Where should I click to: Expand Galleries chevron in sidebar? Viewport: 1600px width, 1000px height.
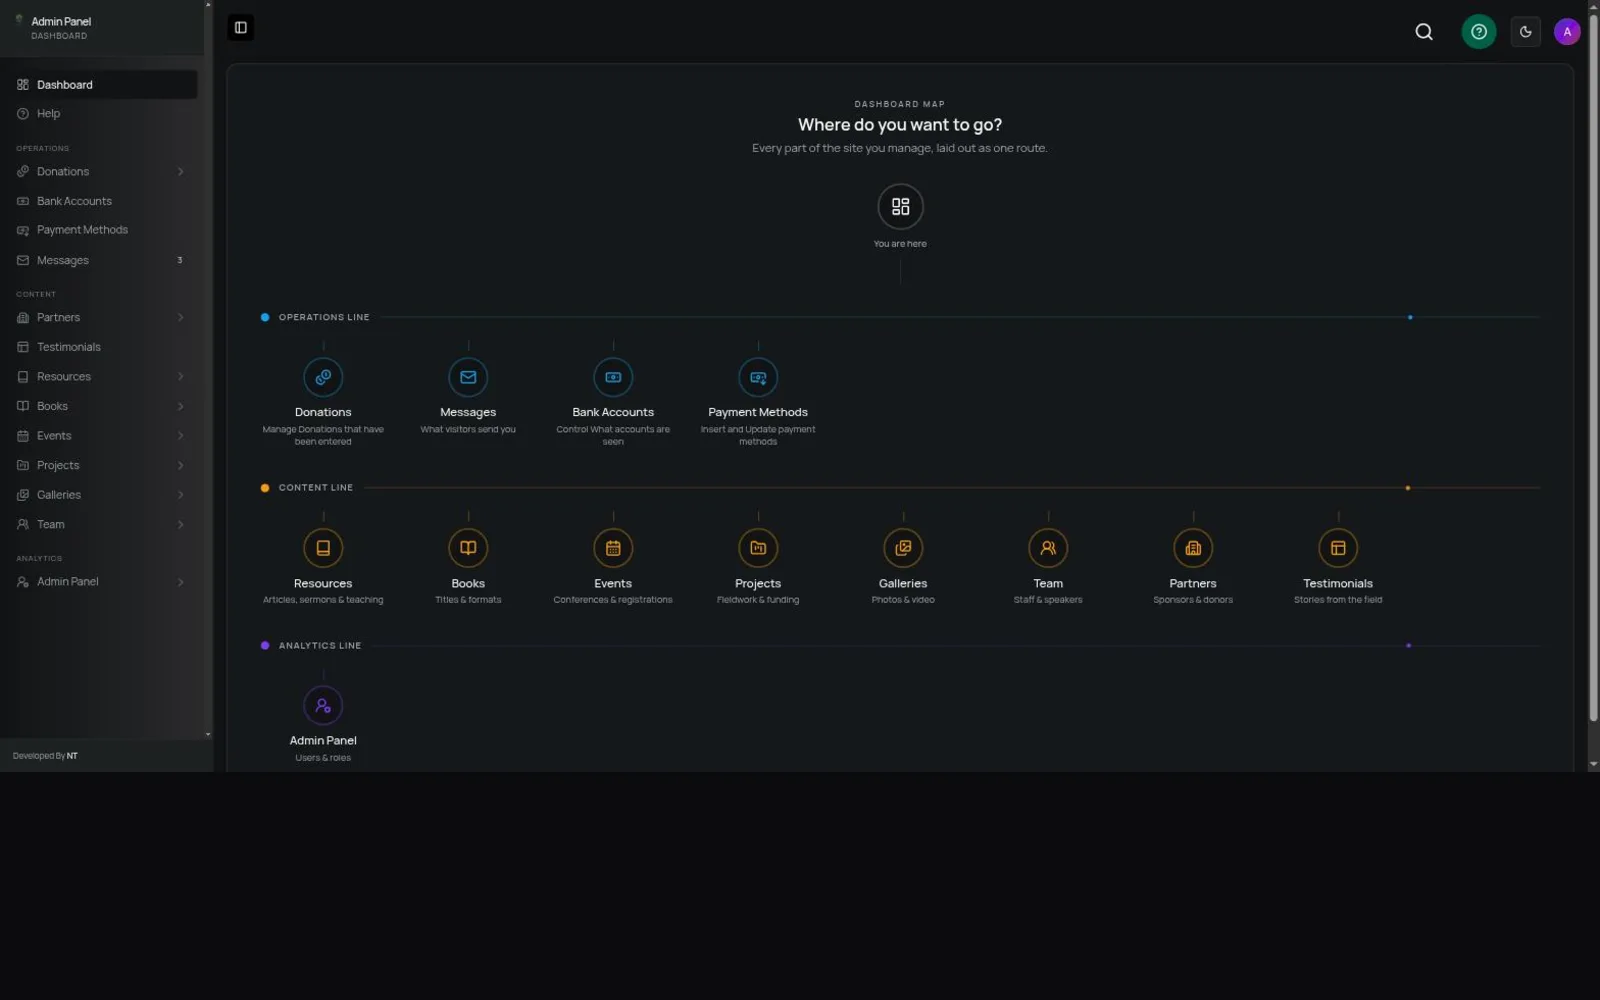(180, 495)
